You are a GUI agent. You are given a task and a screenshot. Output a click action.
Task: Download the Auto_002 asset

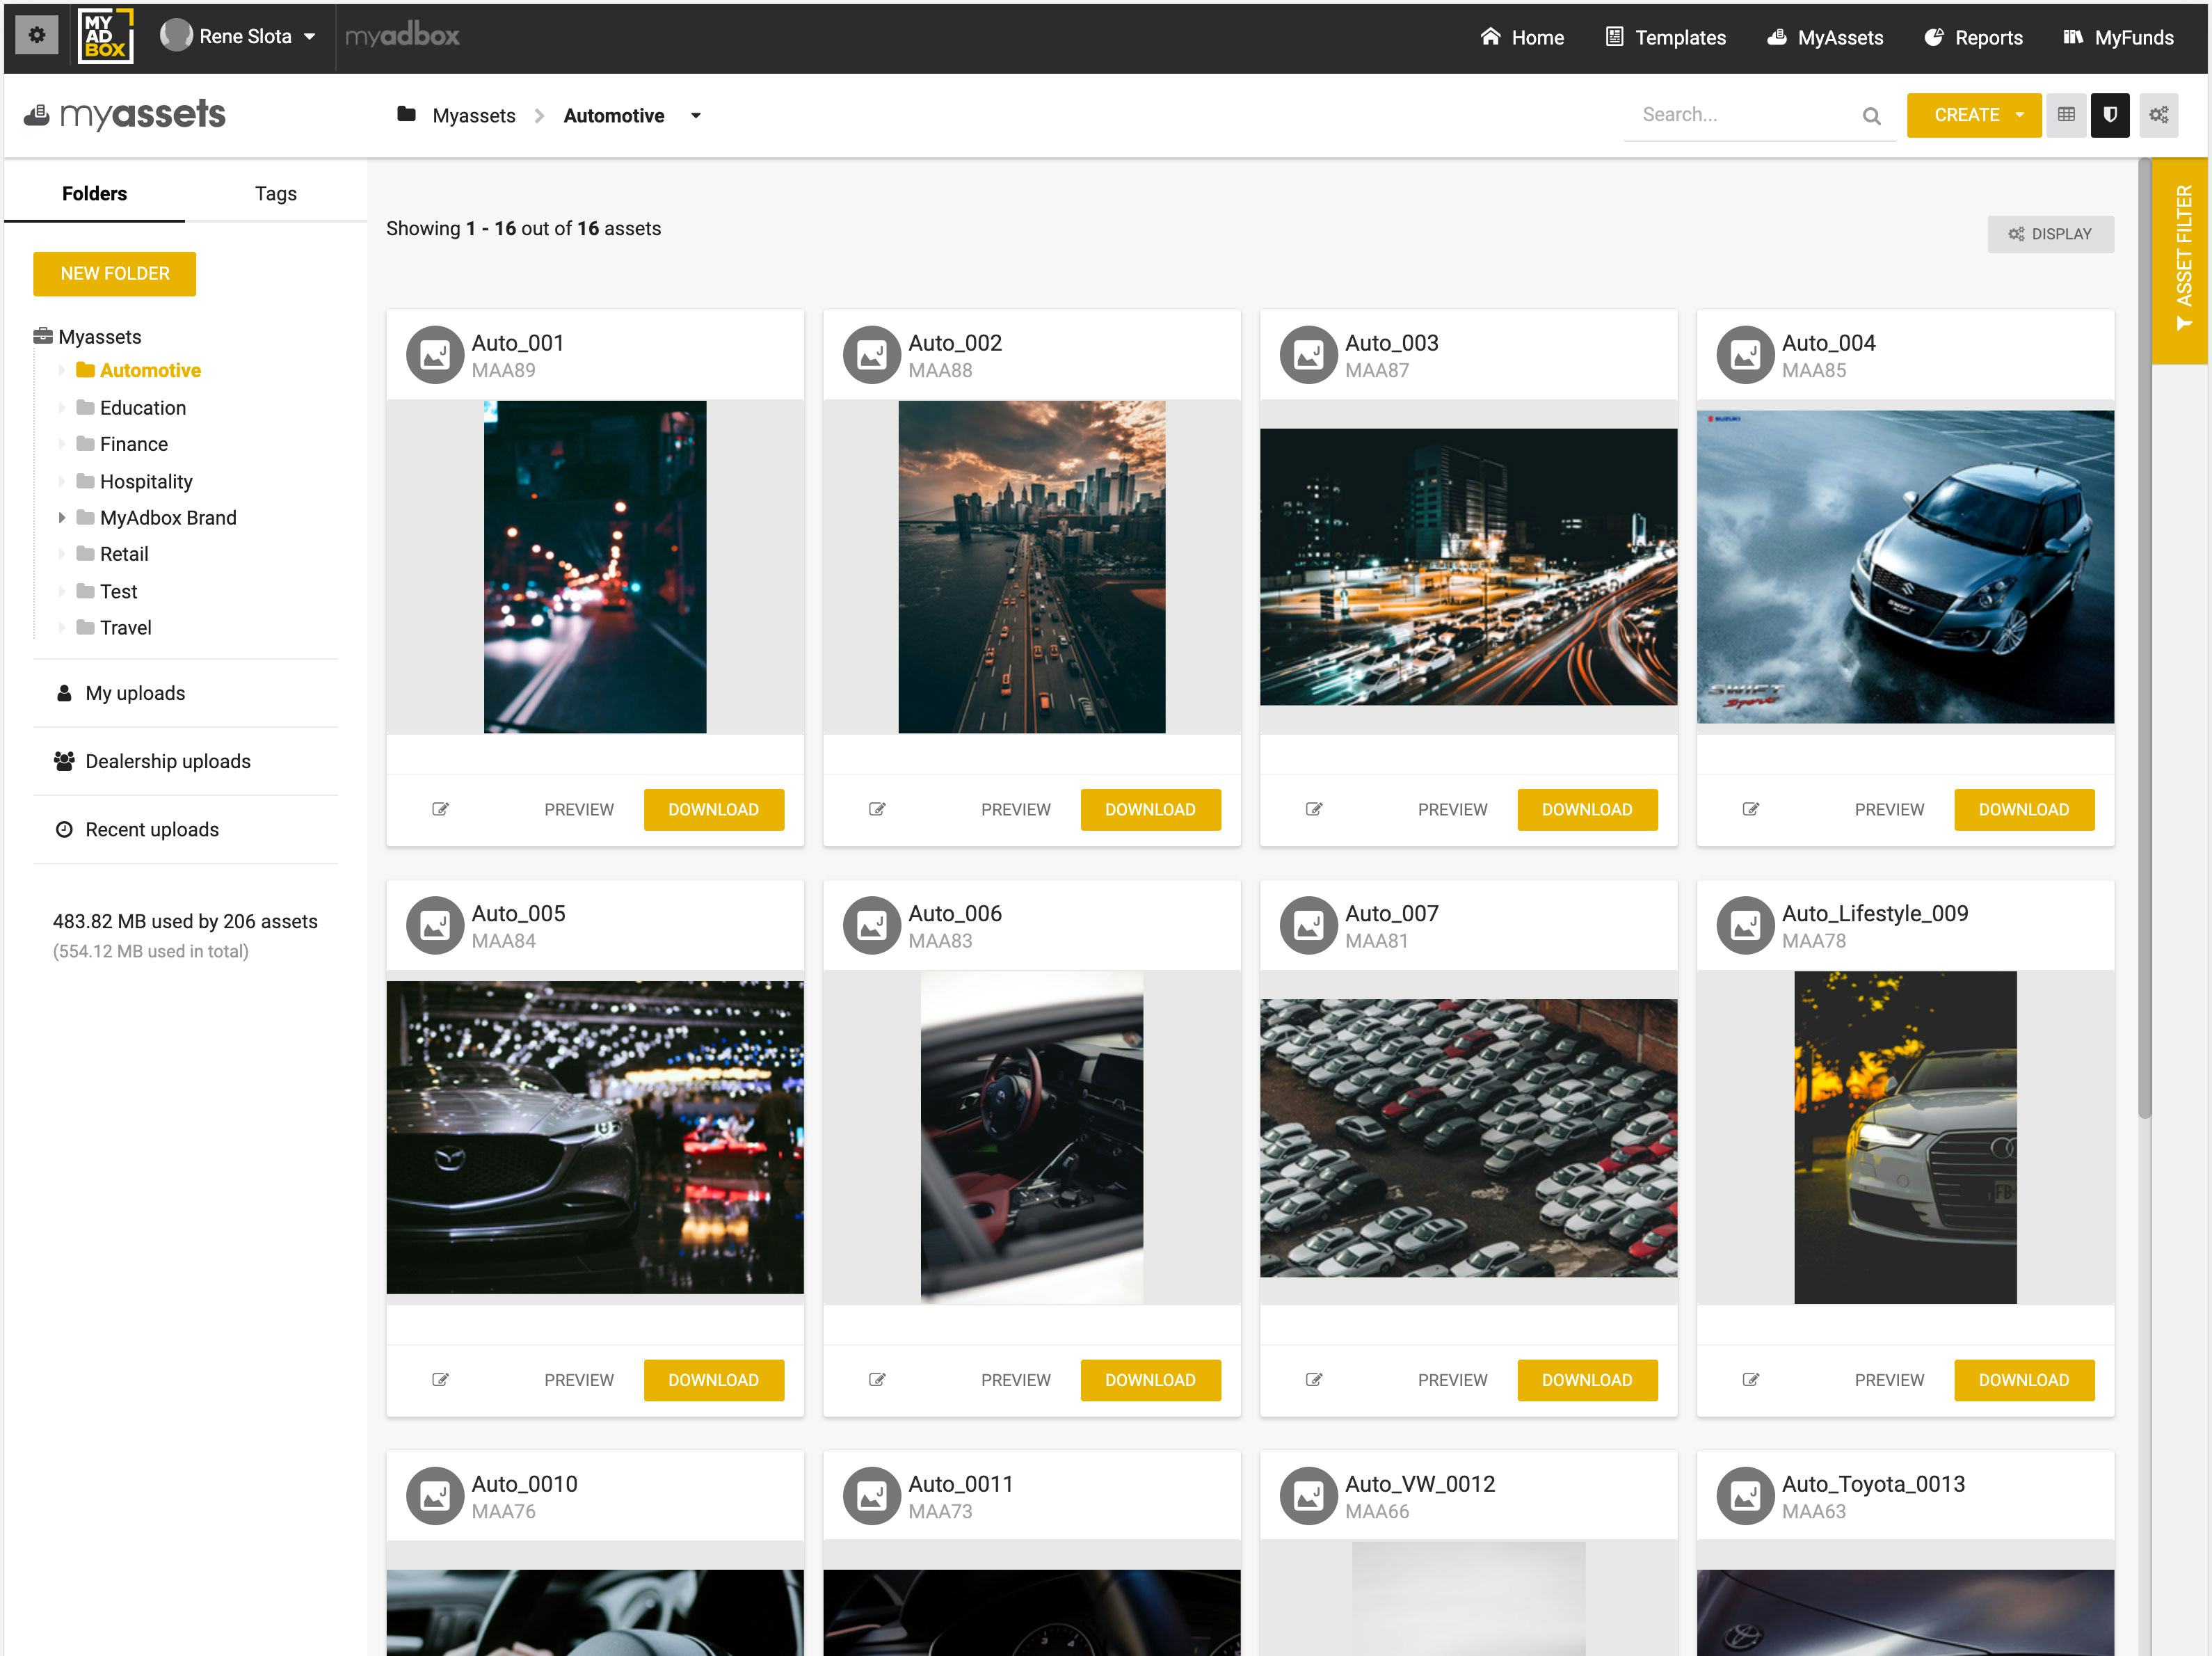[1150, 809]
